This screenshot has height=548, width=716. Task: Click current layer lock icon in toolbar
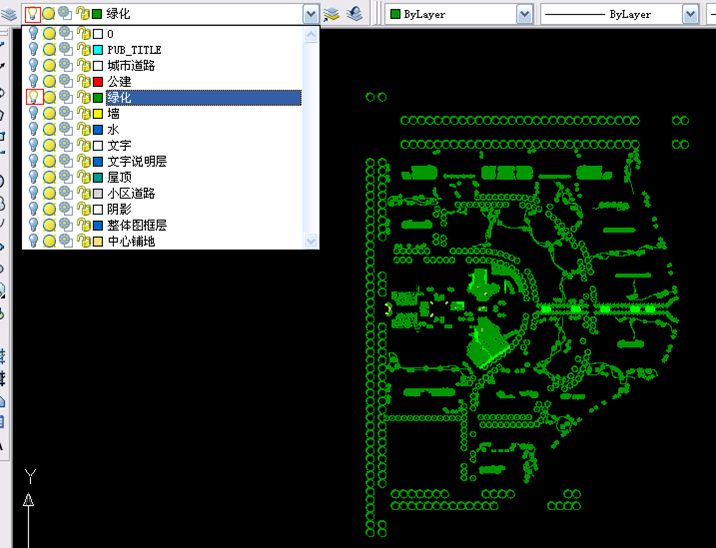click(x=83, y=14)
